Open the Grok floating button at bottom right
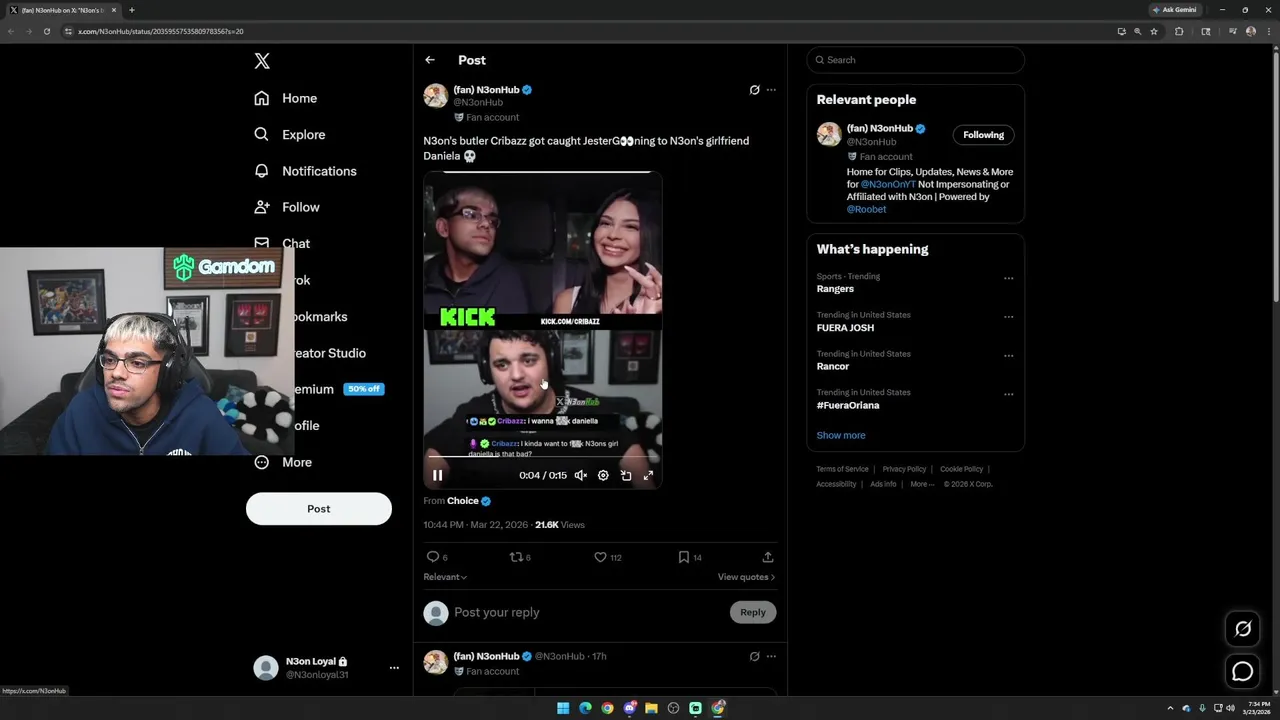Image resolution: width=1280 pixels, height=720 pixels. click(1243, 629)
